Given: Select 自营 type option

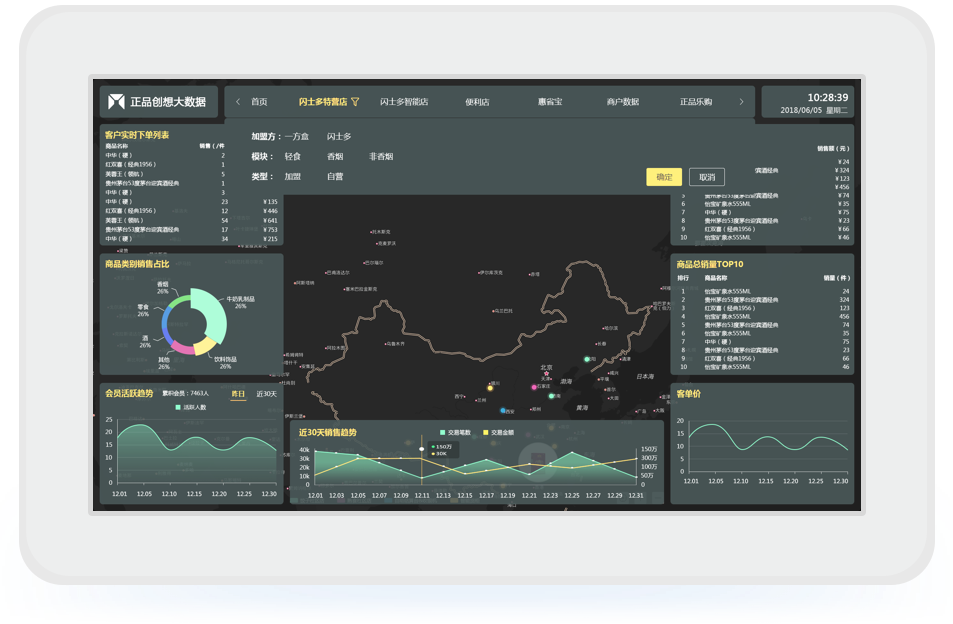Looking at the screenshot, I should 335,176.
